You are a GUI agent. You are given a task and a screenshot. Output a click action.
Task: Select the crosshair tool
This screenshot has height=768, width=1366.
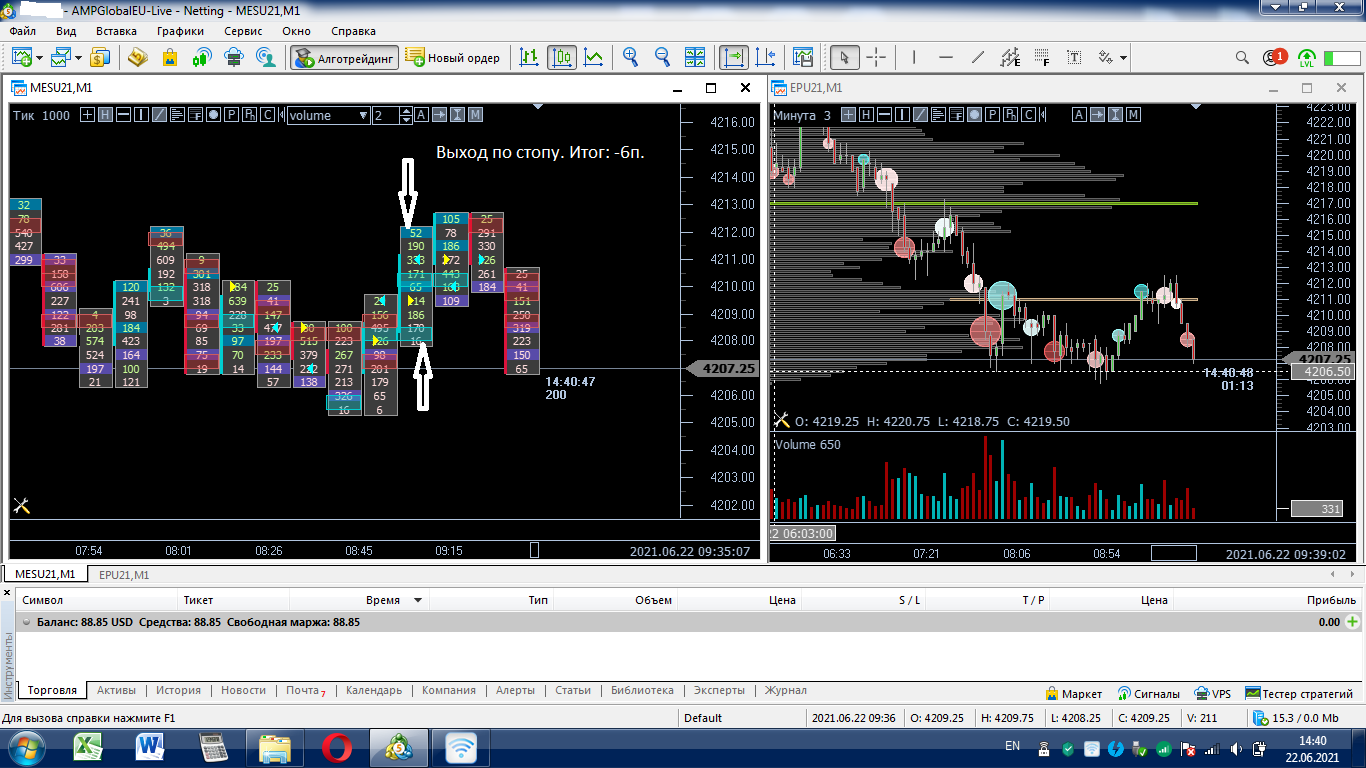(x=876, y=57)
